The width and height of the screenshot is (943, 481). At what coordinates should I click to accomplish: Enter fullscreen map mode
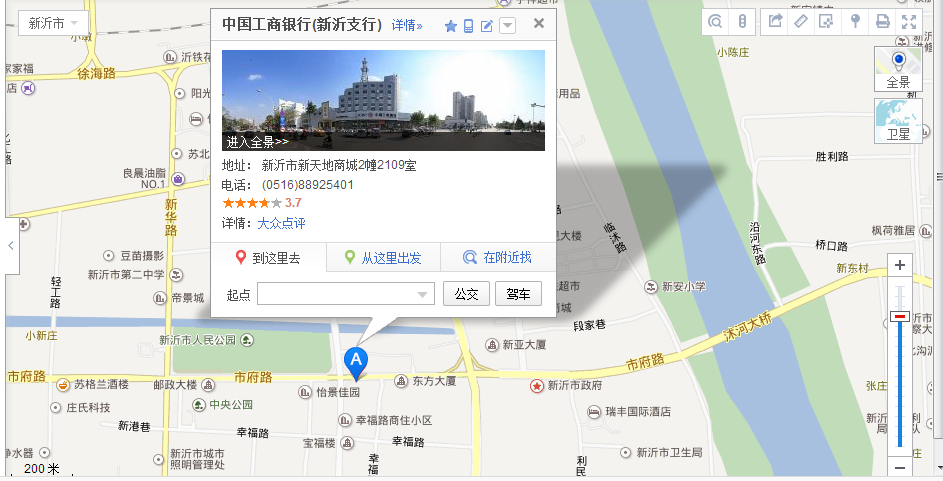point(909,22)
